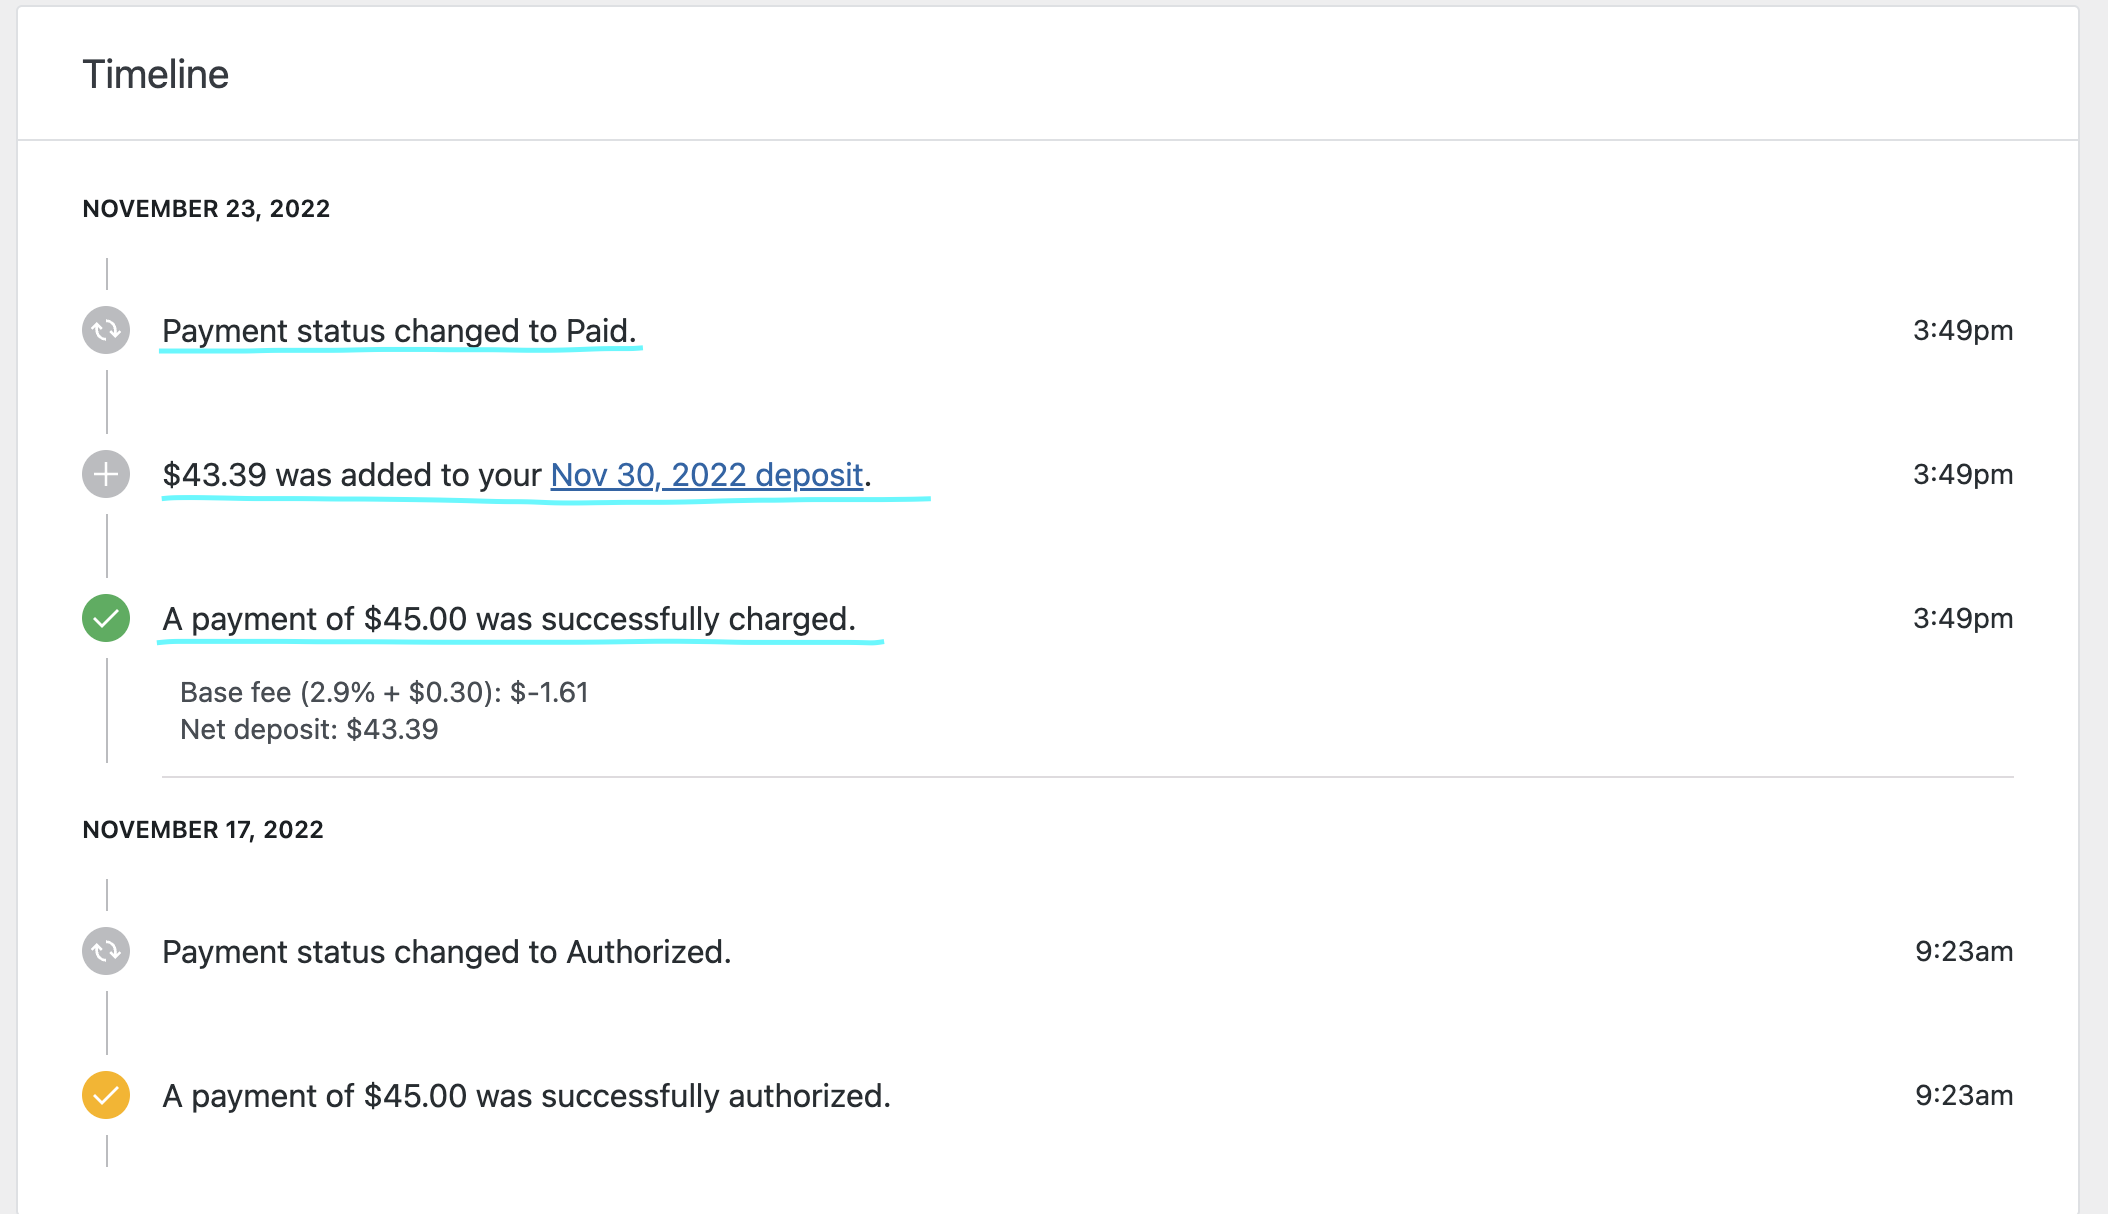Click the 3:49pm timestamp of charged payment
This screenshot has height=1214, width=2108.
[x=1963, y=618]
